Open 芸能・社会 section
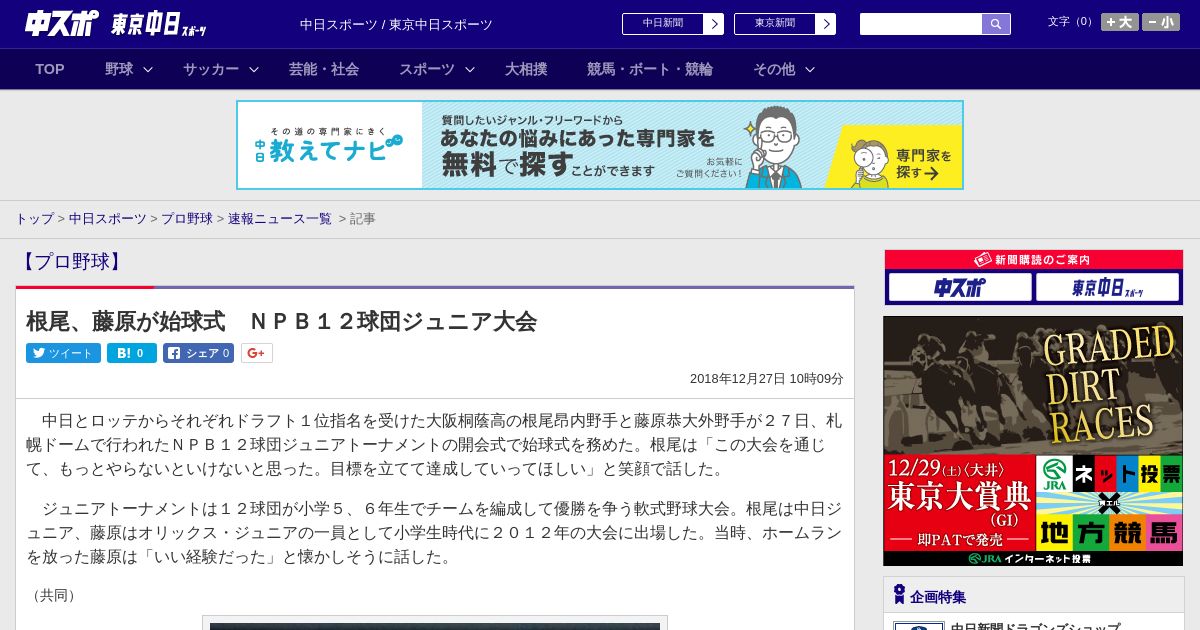The image size is (1200, 630). (x=324, y=69)
